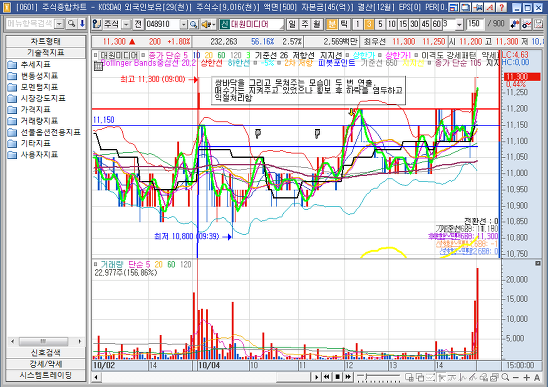
Task: Click the 전 button beside stock code
Action: click(x=138, y=24)
